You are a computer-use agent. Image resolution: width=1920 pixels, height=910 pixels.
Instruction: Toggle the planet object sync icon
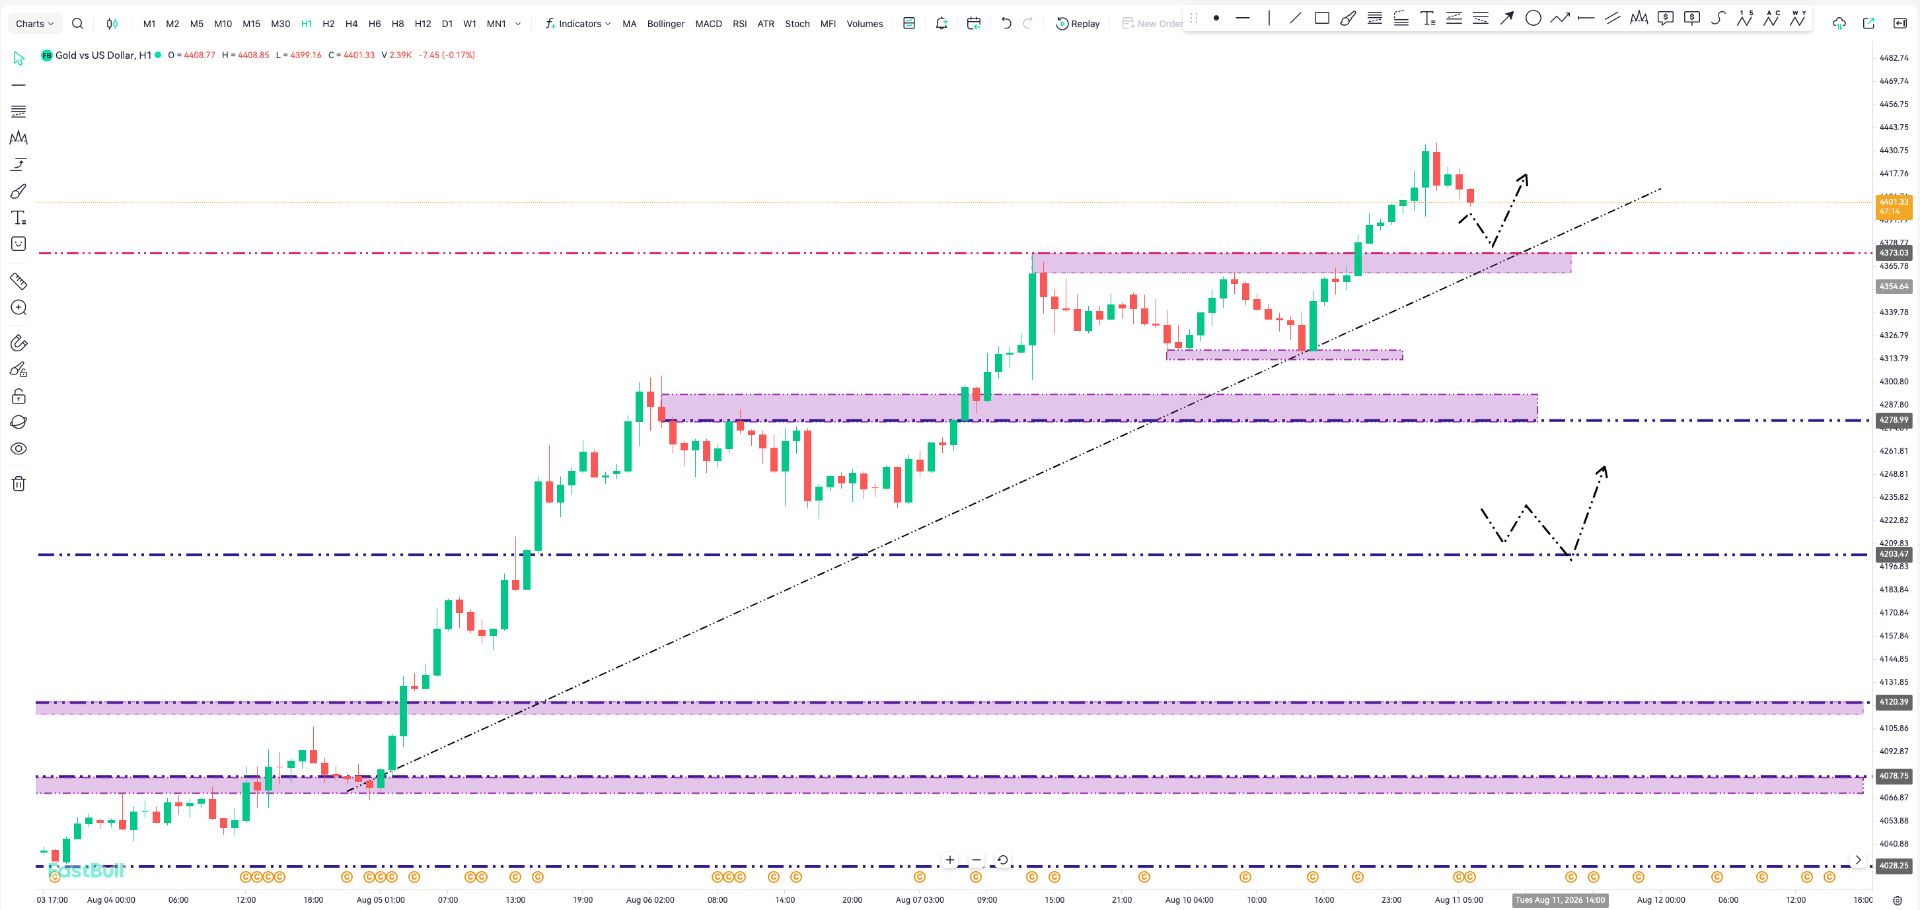18,422
